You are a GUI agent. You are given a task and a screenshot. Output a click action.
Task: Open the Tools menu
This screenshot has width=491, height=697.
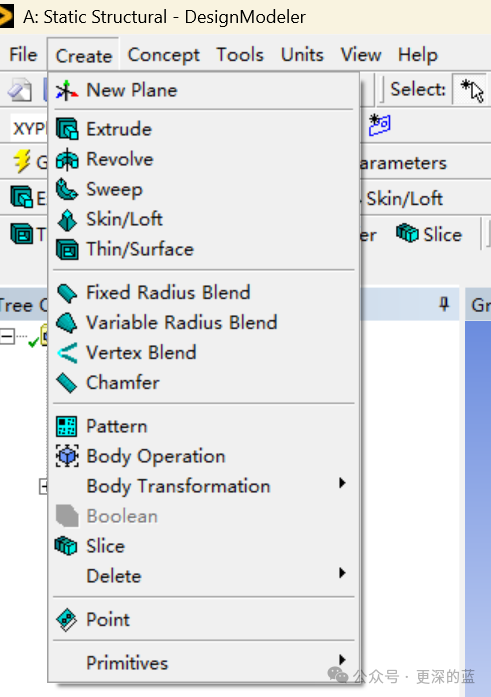240,55
